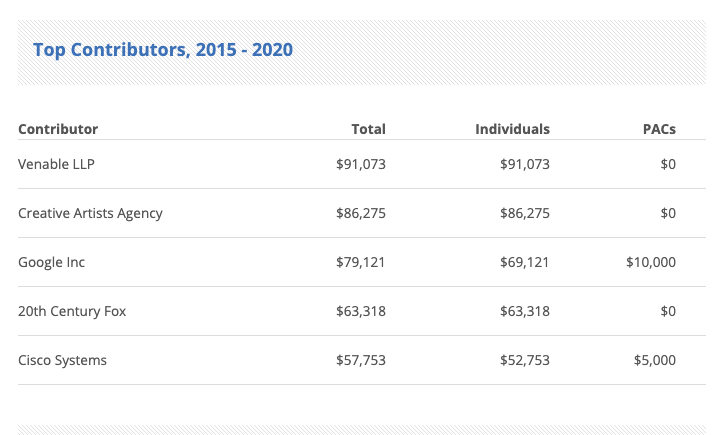Click the Contributor column header
Viewport: 725px width, 435px height.
click(58, 129)
